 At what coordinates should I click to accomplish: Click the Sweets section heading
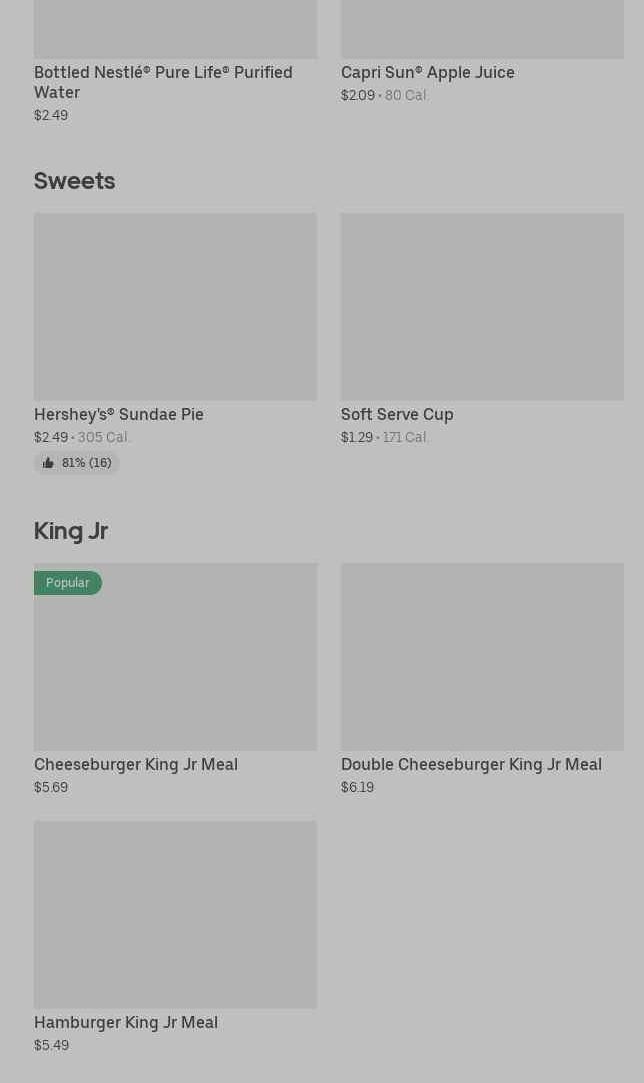(75, 181)
